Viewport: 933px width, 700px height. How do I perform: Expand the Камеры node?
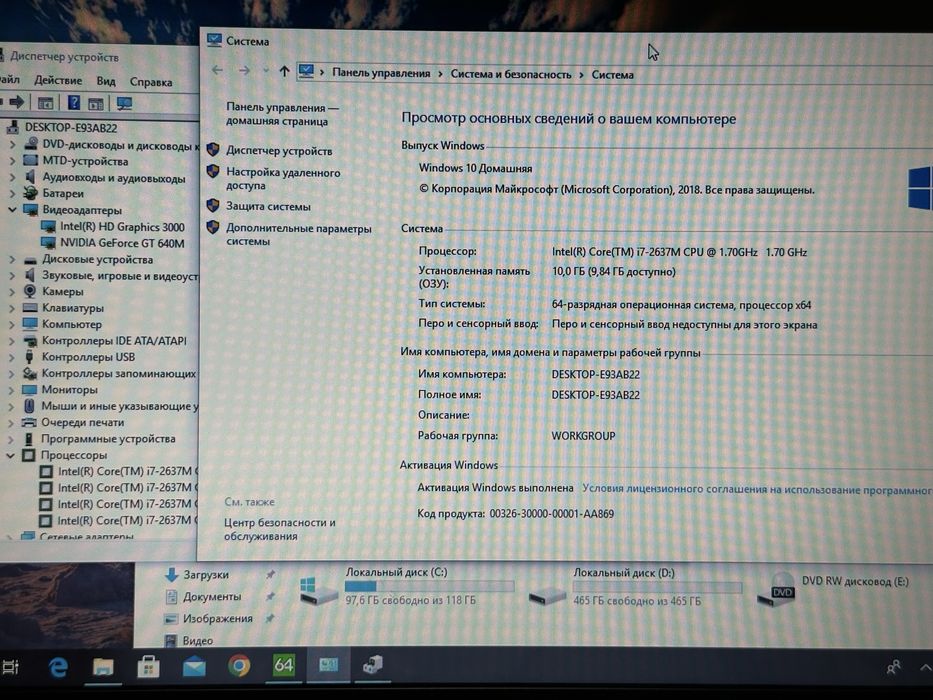(11, 292)
